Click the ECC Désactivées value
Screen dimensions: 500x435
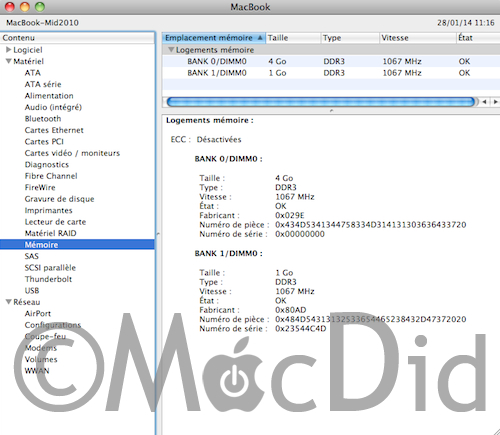(219, 140)
